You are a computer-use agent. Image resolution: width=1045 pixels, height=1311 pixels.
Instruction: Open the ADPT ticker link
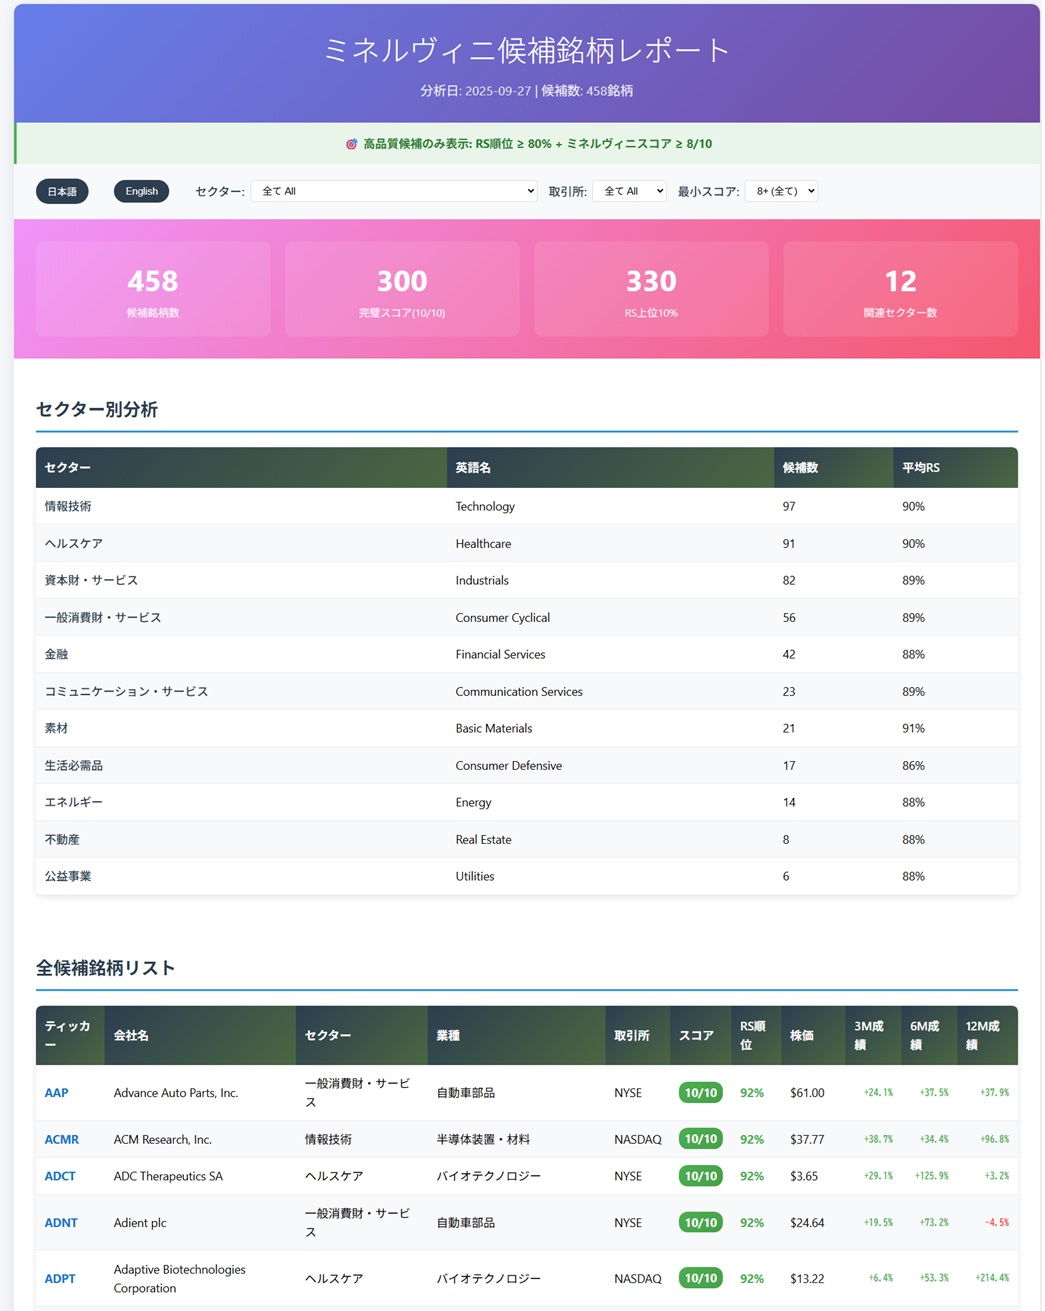point(60,1279)
